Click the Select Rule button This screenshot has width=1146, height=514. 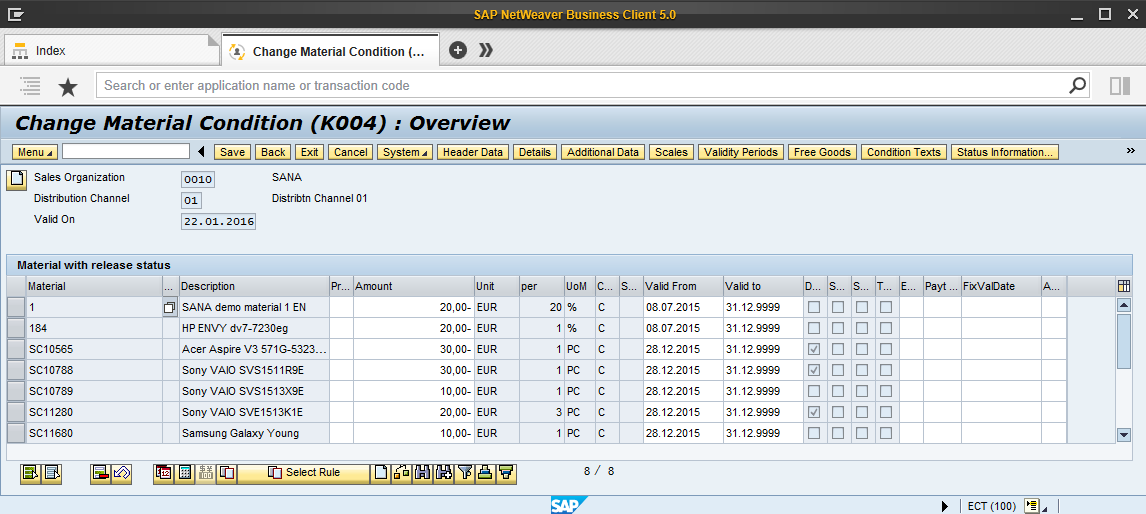tap(304, 473)
